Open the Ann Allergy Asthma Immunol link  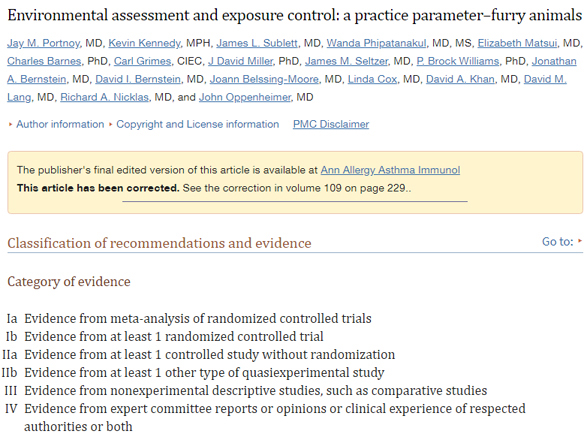[x=390, y=170]
